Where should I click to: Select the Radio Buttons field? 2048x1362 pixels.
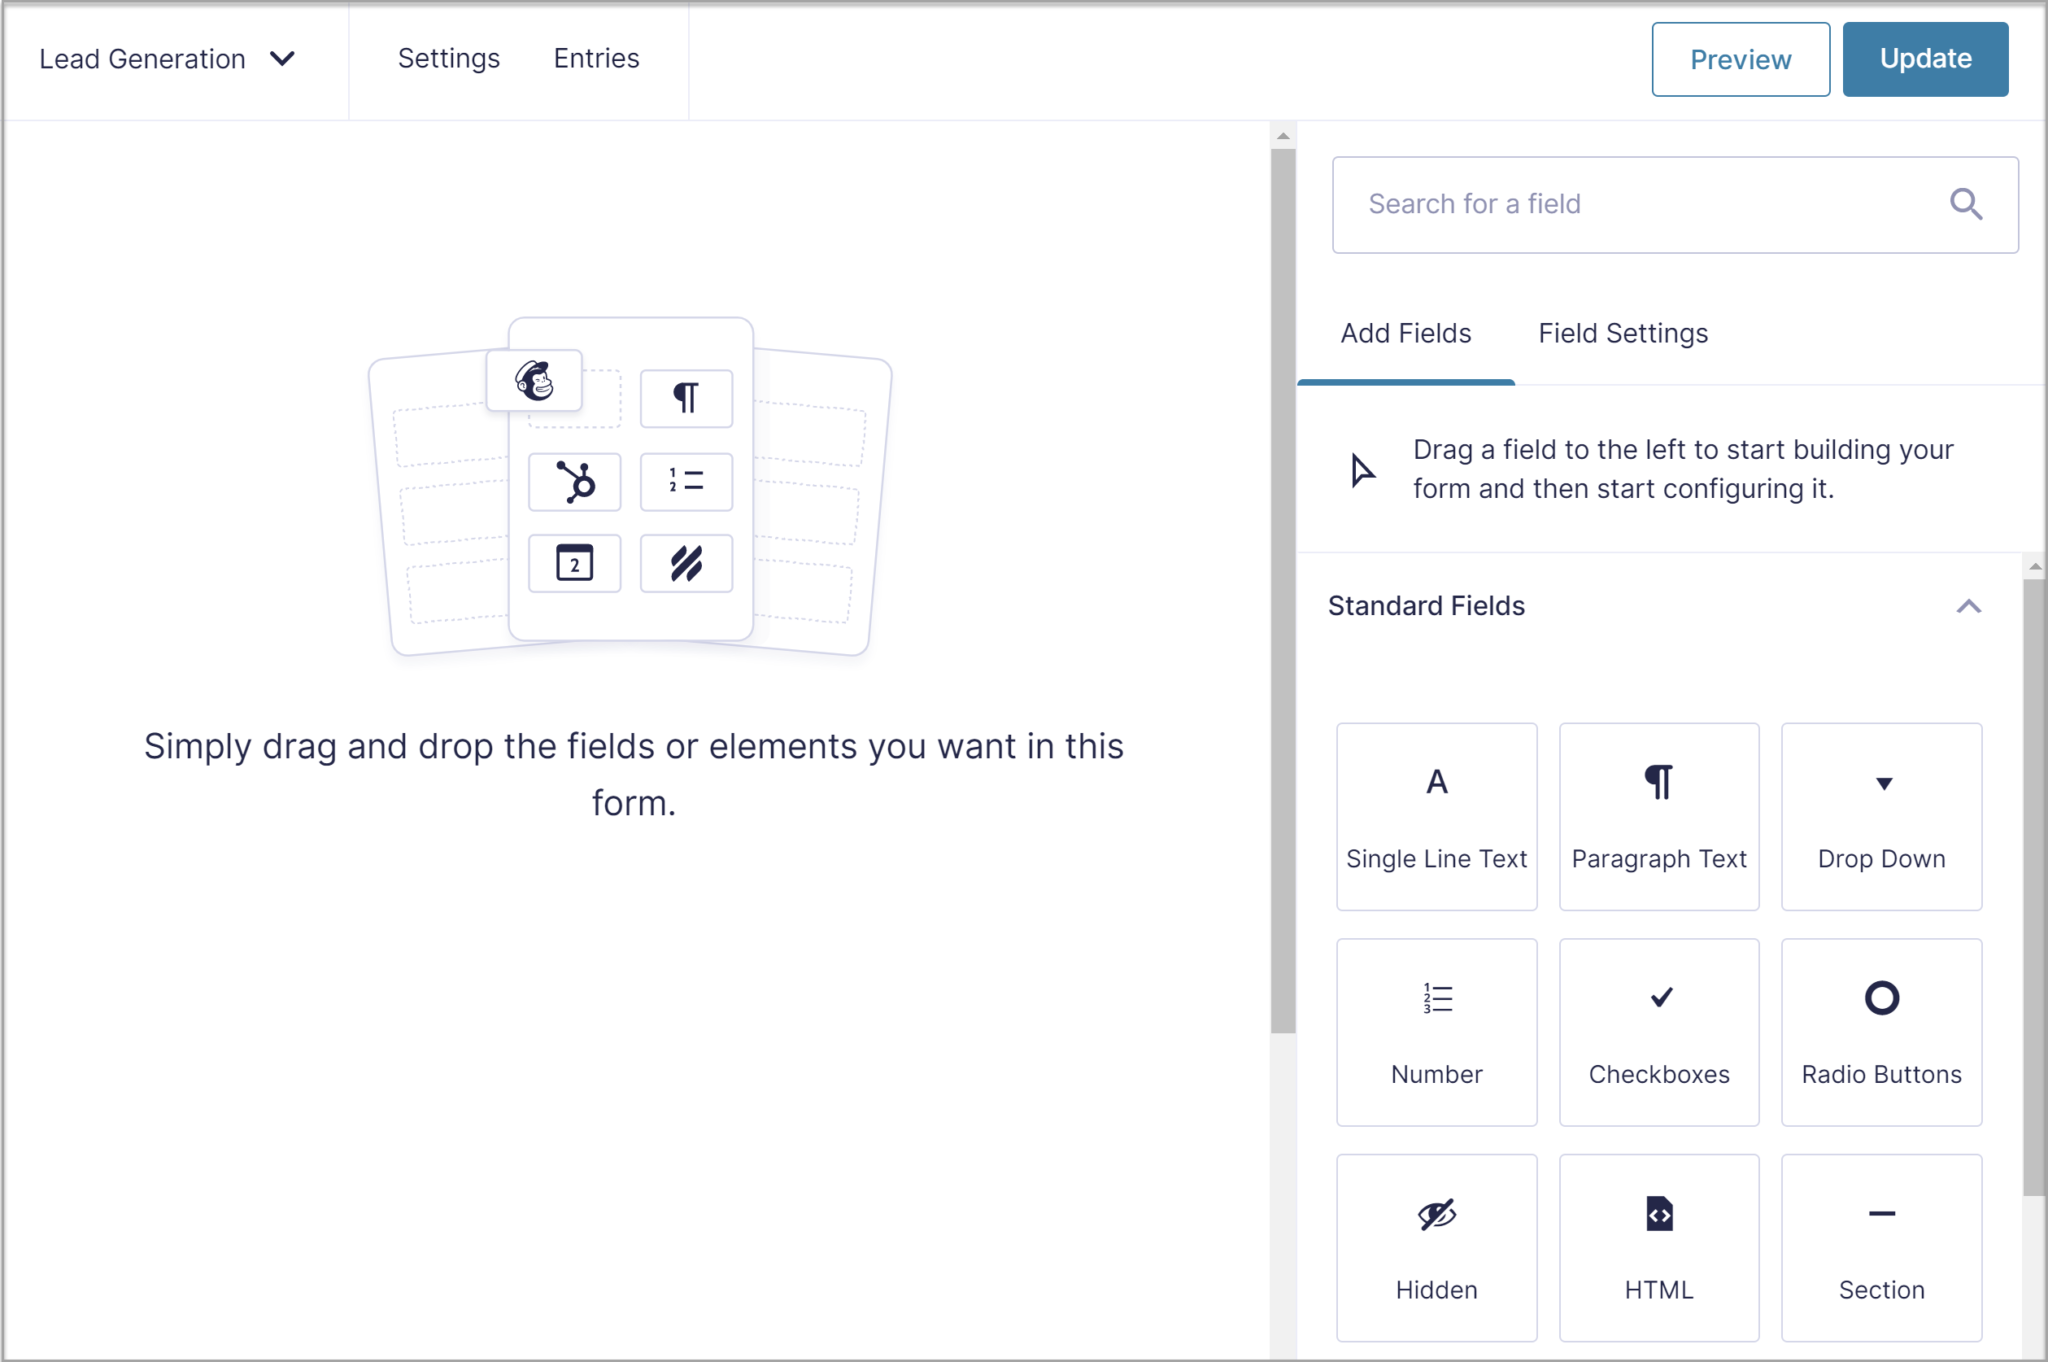(x=1880, y=1030)
